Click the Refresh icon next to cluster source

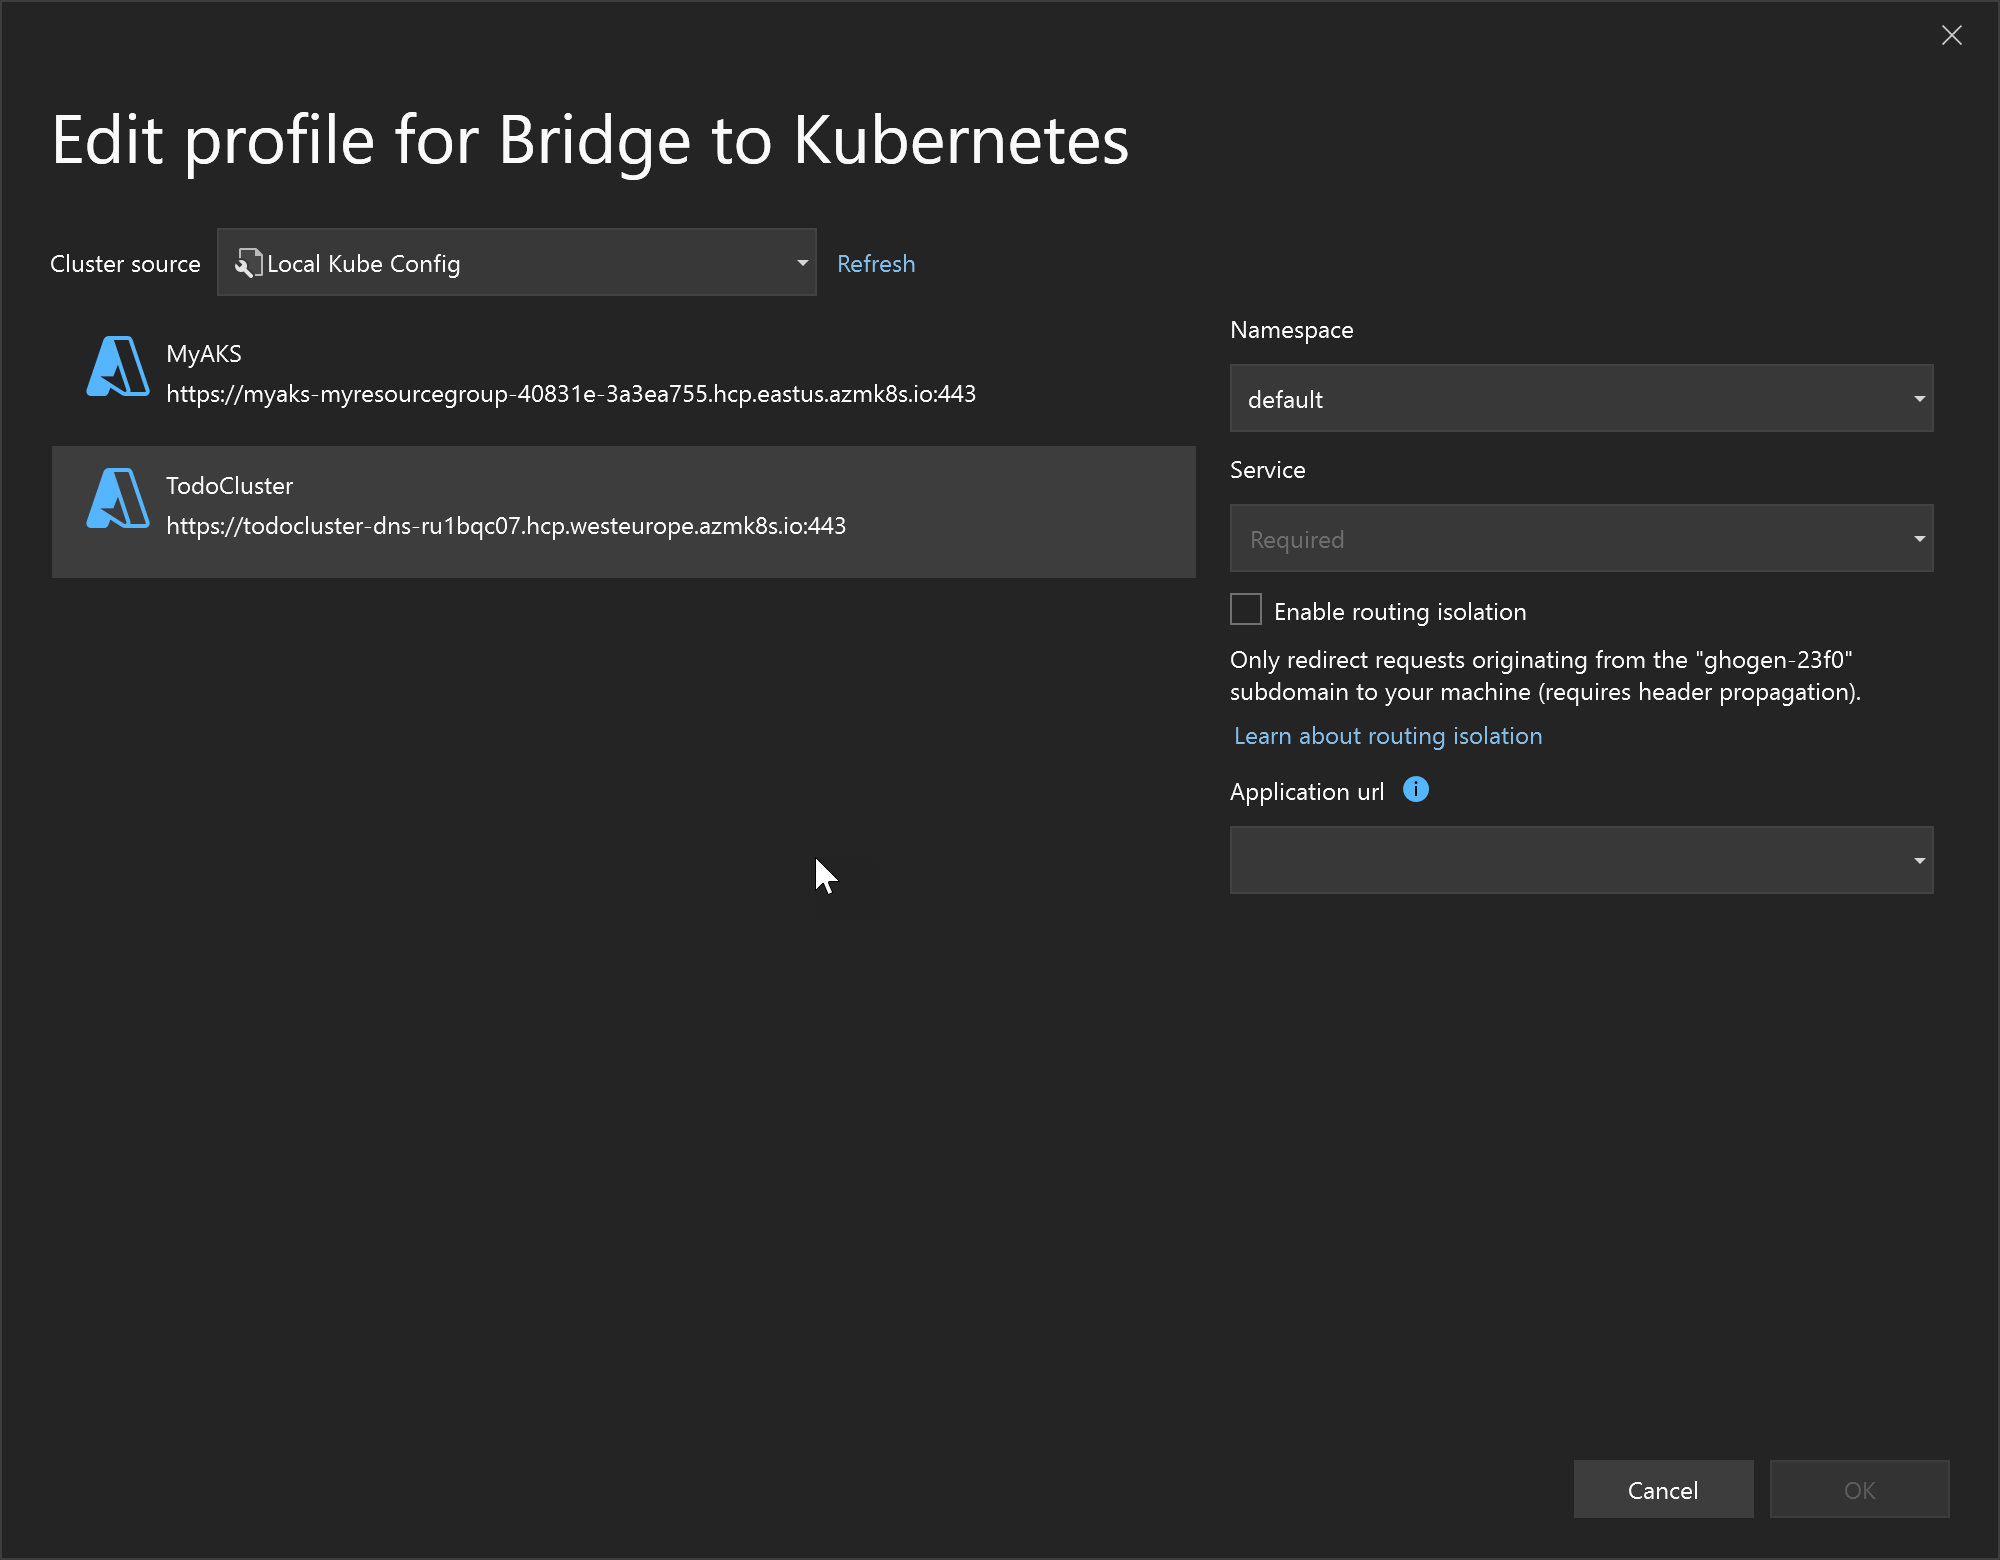tap(877, 261)
